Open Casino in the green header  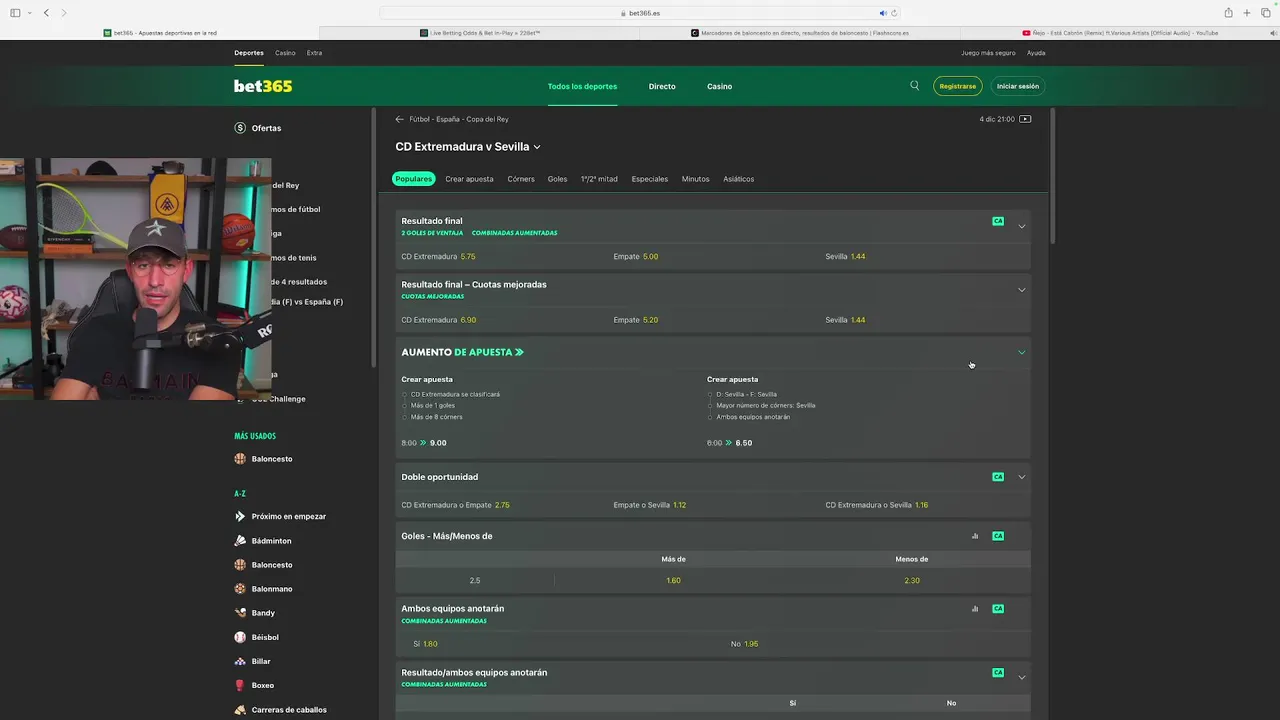pos(720,87)
